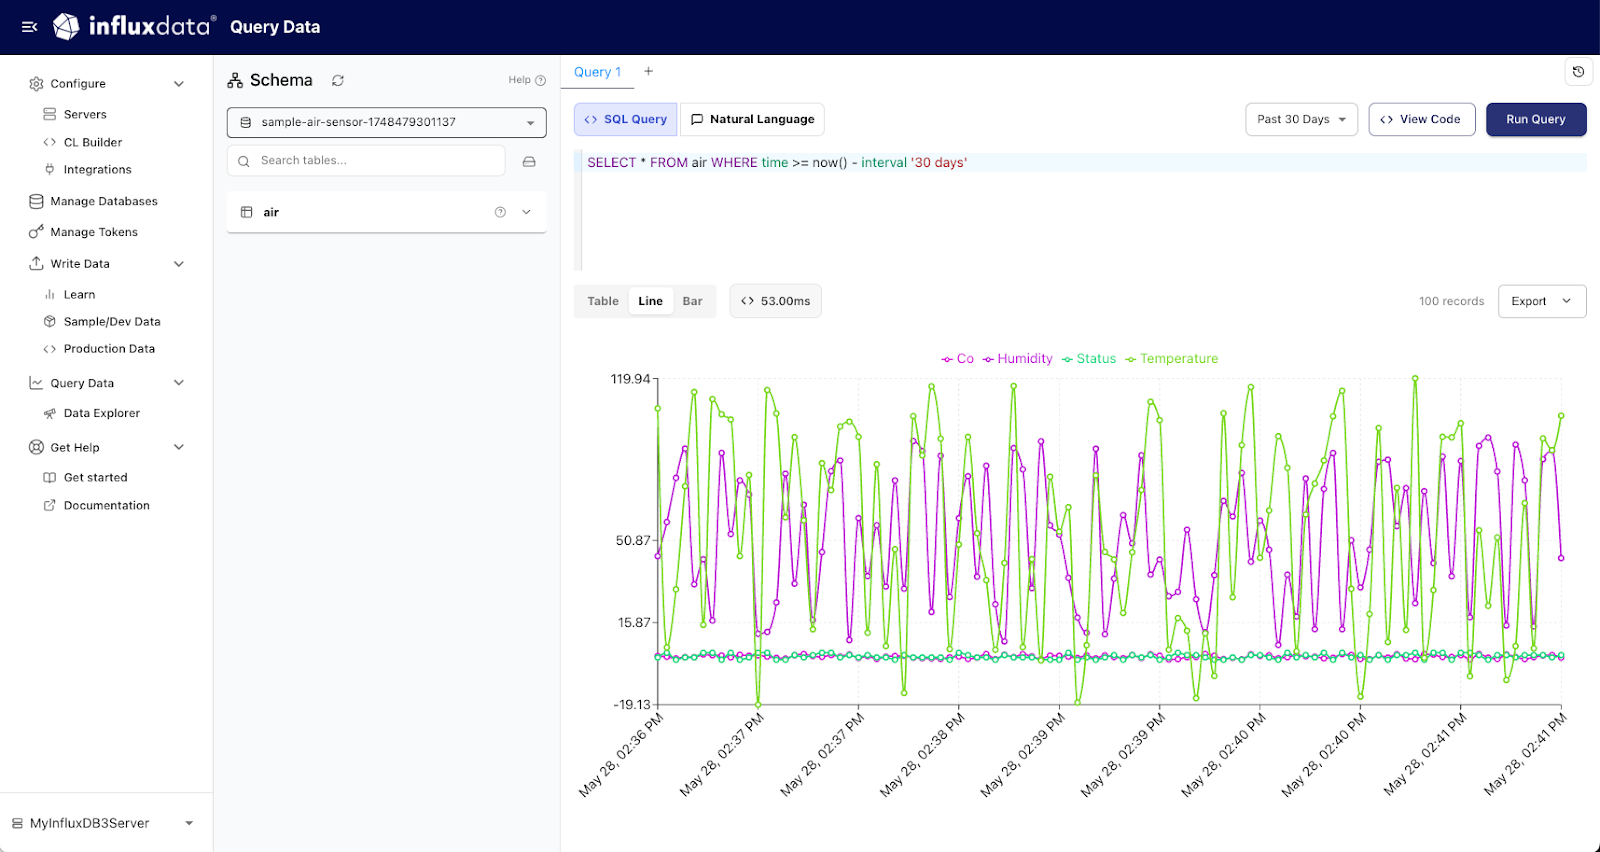Open query history clock icon
The height and width of the screenshot is (852, 1600).
1578,72
